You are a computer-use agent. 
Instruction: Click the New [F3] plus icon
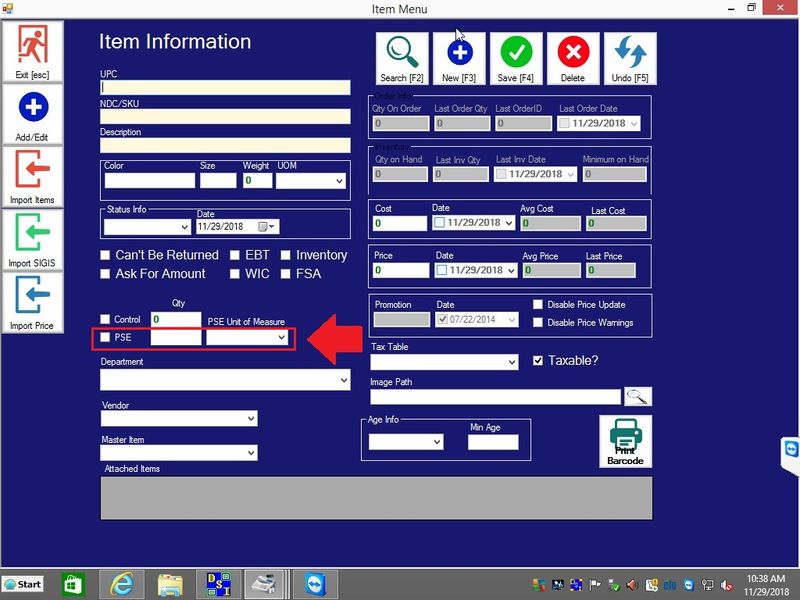click(459, 53)
